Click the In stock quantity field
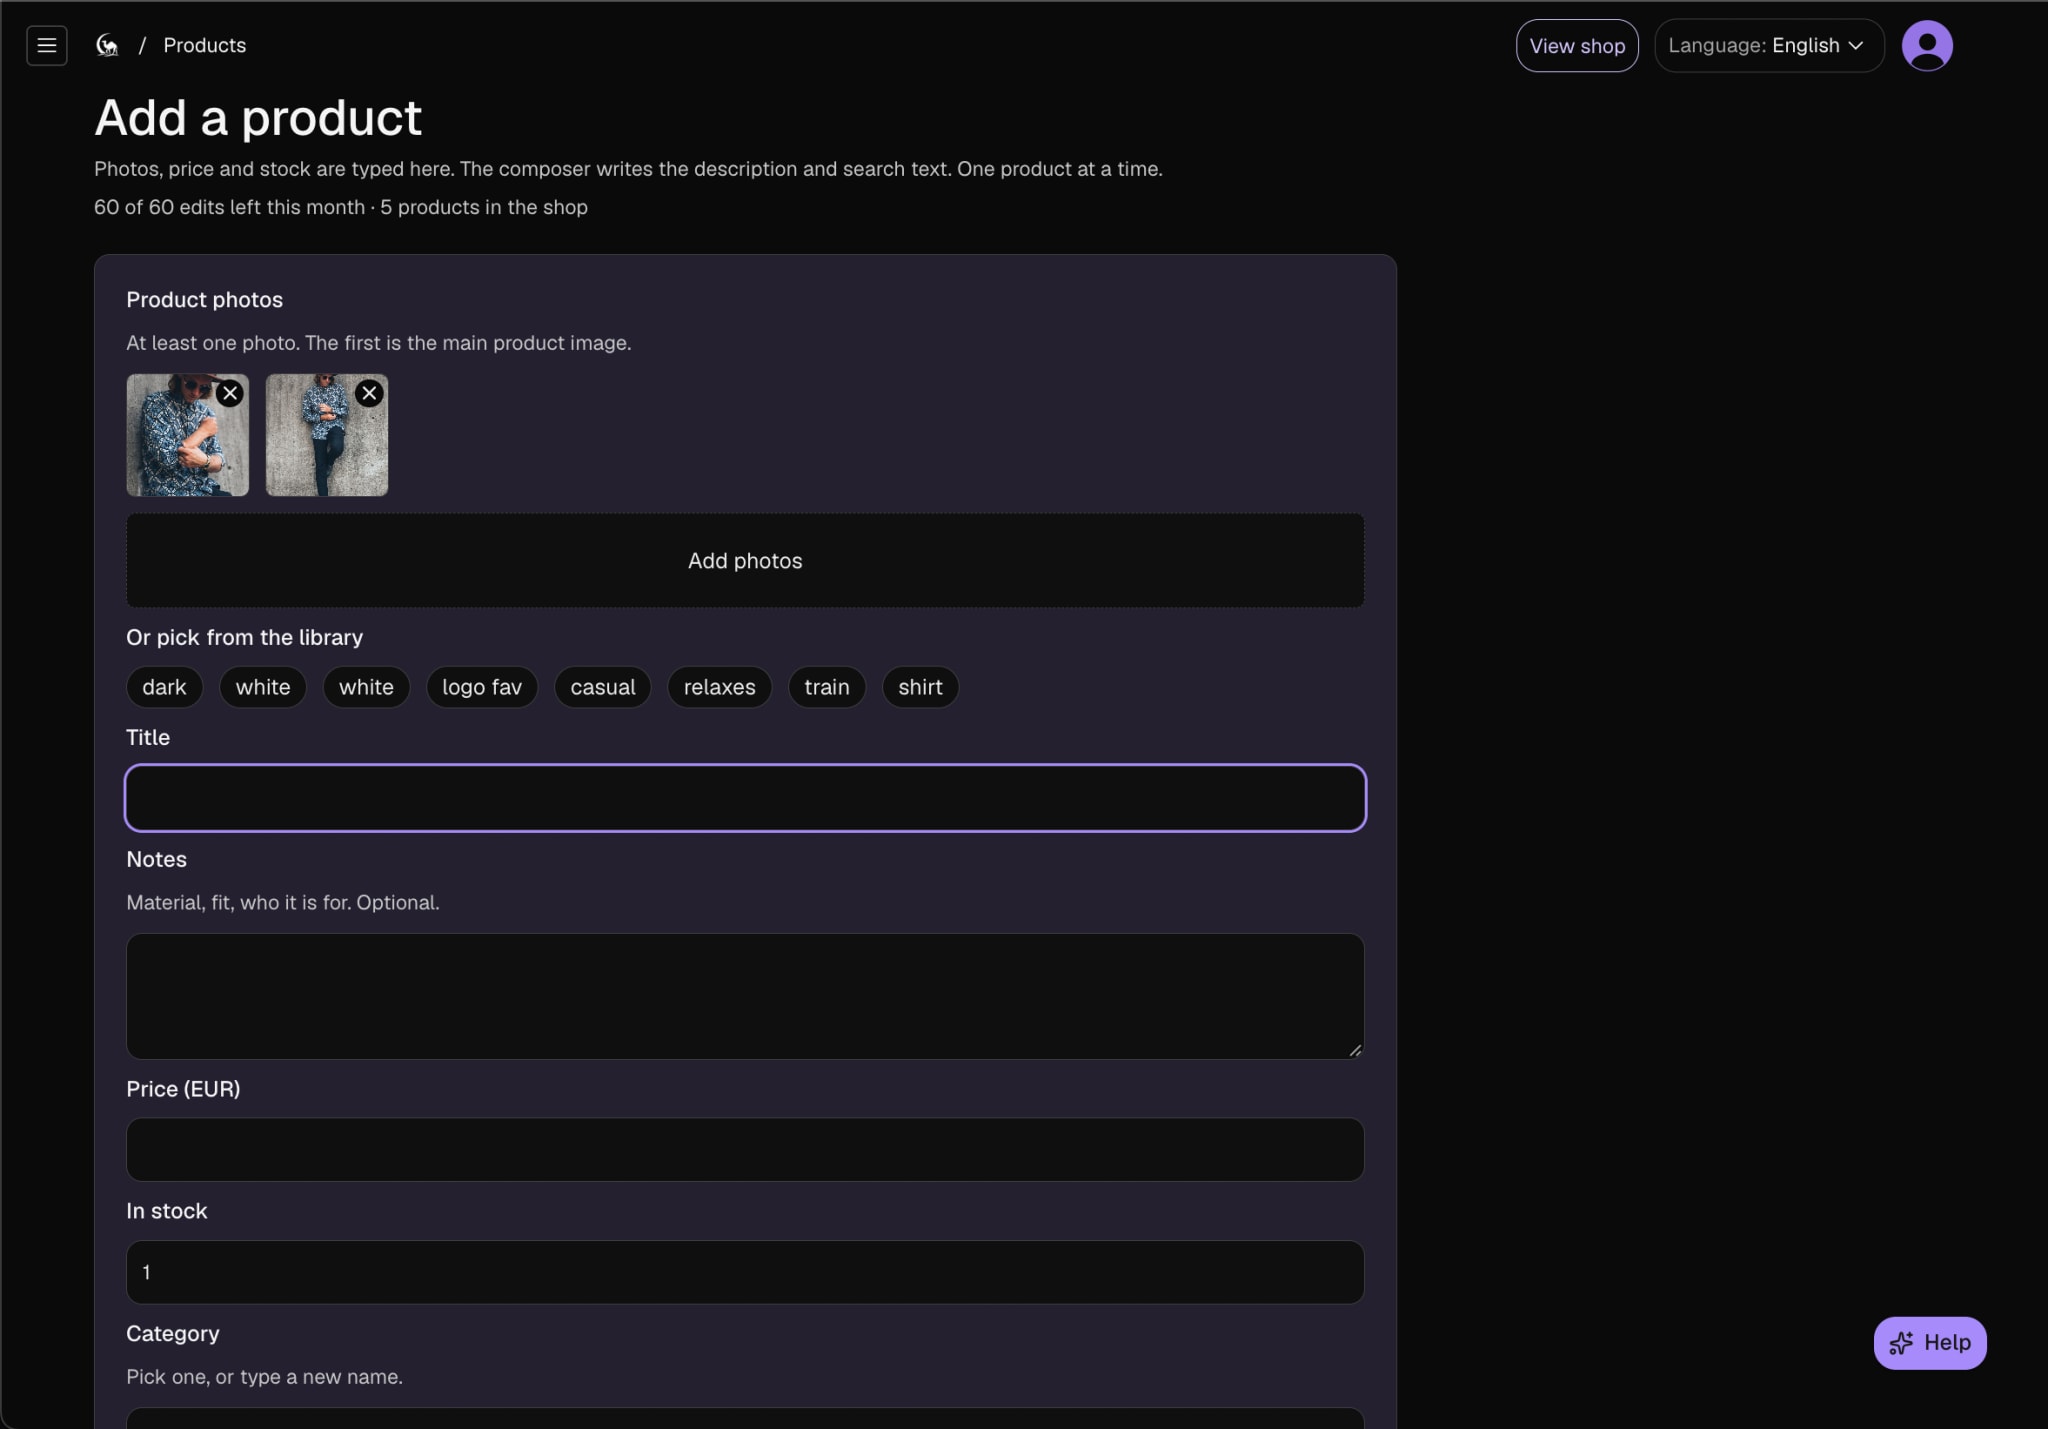Screen dimensions: 2048x1429 coord(745,1272)
